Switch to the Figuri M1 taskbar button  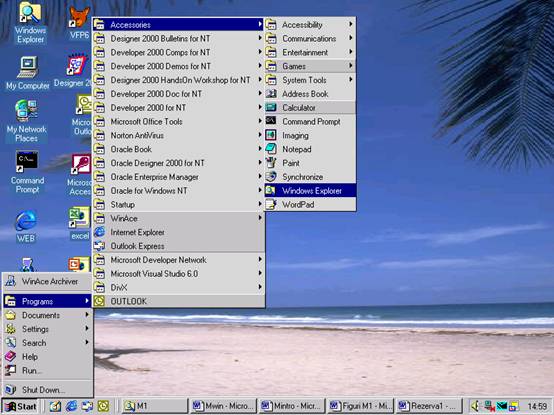tap(360, 406)
